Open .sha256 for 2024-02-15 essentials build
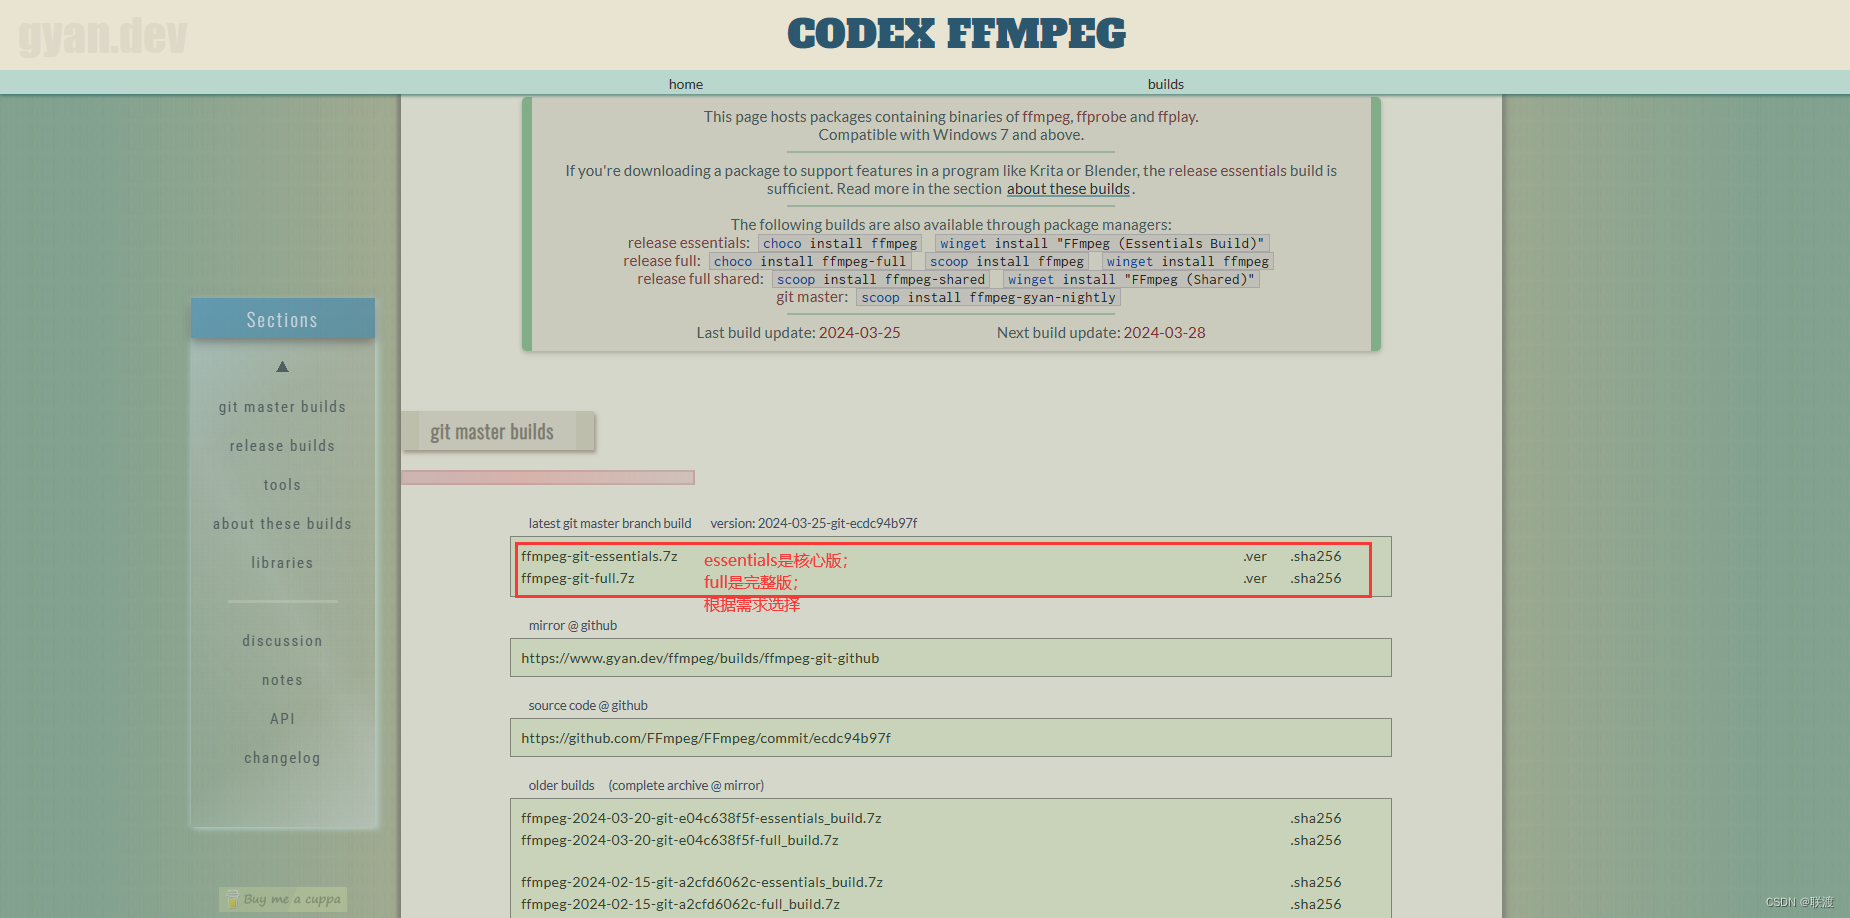Screen dimensions: 1850x918 click(1316, 882)
